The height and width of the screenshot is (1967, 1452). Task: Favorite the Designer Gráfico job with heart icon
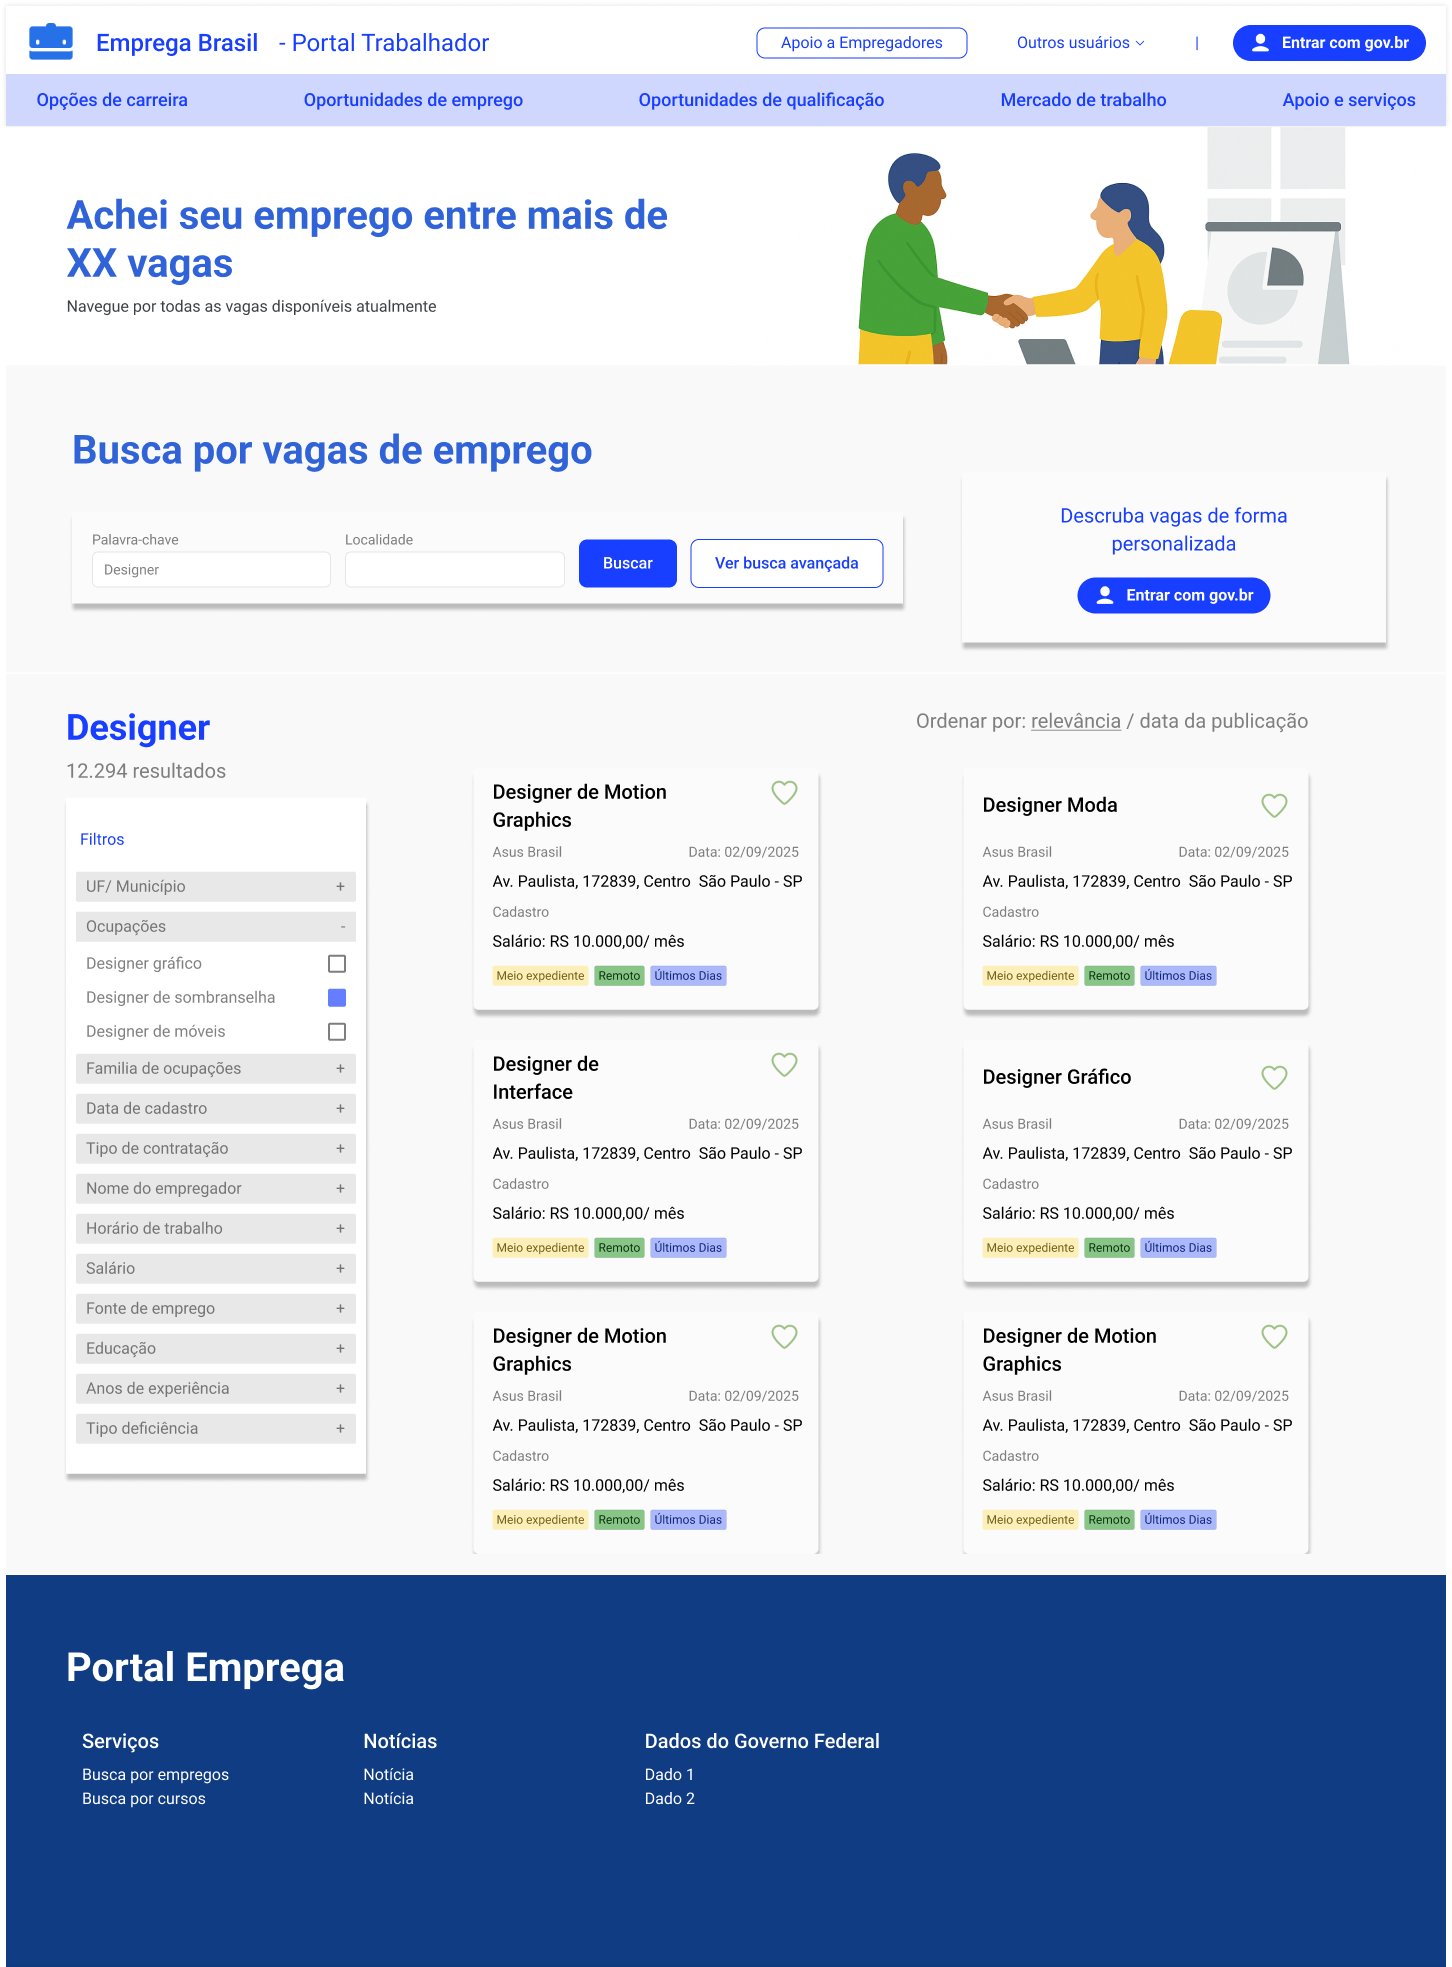[x=1274, y=1077]
